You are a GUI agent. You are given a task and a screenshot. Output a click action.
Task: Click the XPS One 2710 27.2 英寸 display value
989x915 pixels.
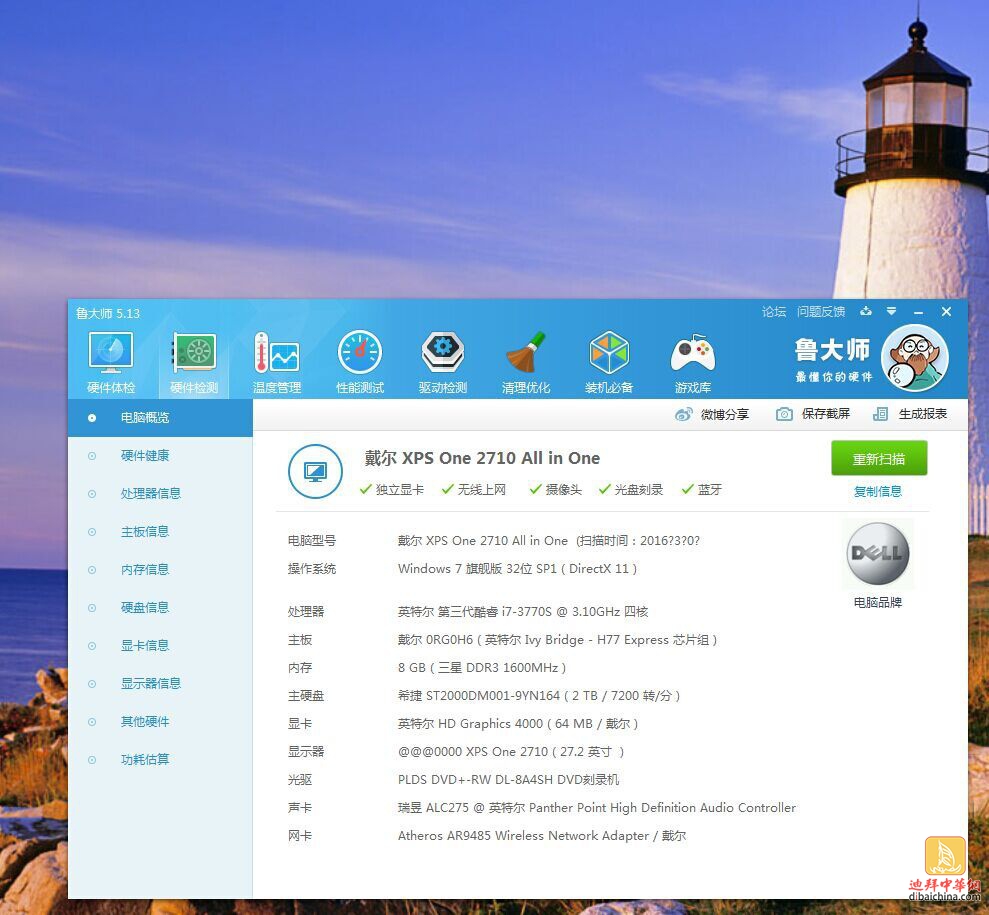pyautogui.click(x=511, y=752)
